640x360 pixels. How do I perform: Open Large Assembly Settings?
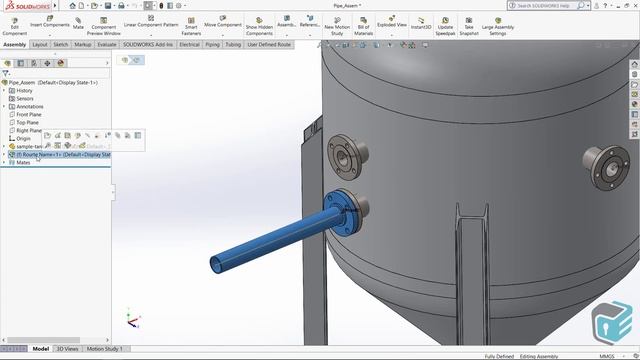coord(498,27)
